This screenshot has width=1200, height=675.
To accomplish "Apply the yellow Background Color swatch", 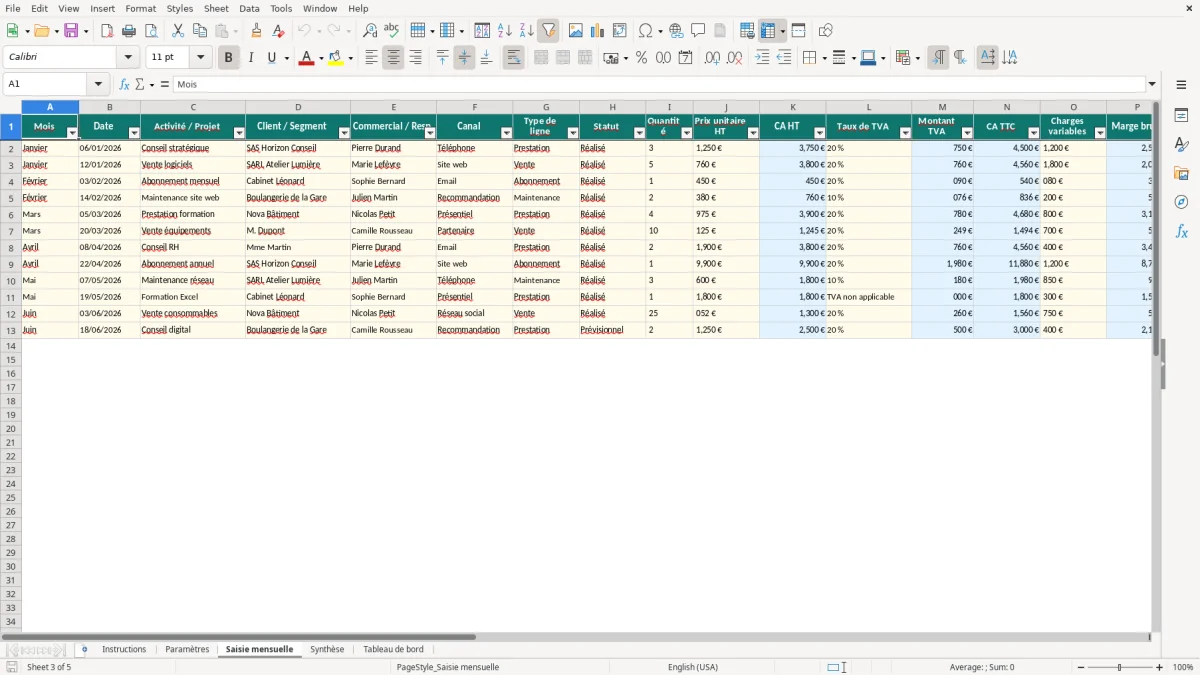I will tap(335, 58).
